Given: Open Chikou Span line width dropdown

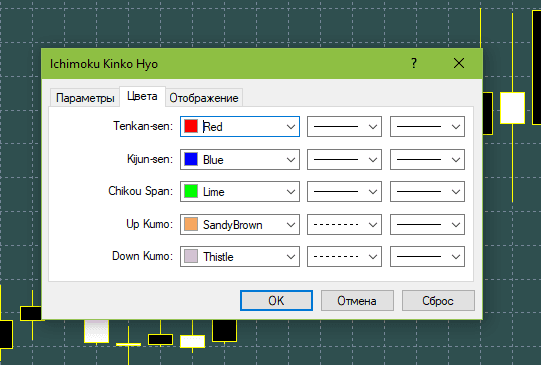Looking at the screenshot, I should pos(427,192).
